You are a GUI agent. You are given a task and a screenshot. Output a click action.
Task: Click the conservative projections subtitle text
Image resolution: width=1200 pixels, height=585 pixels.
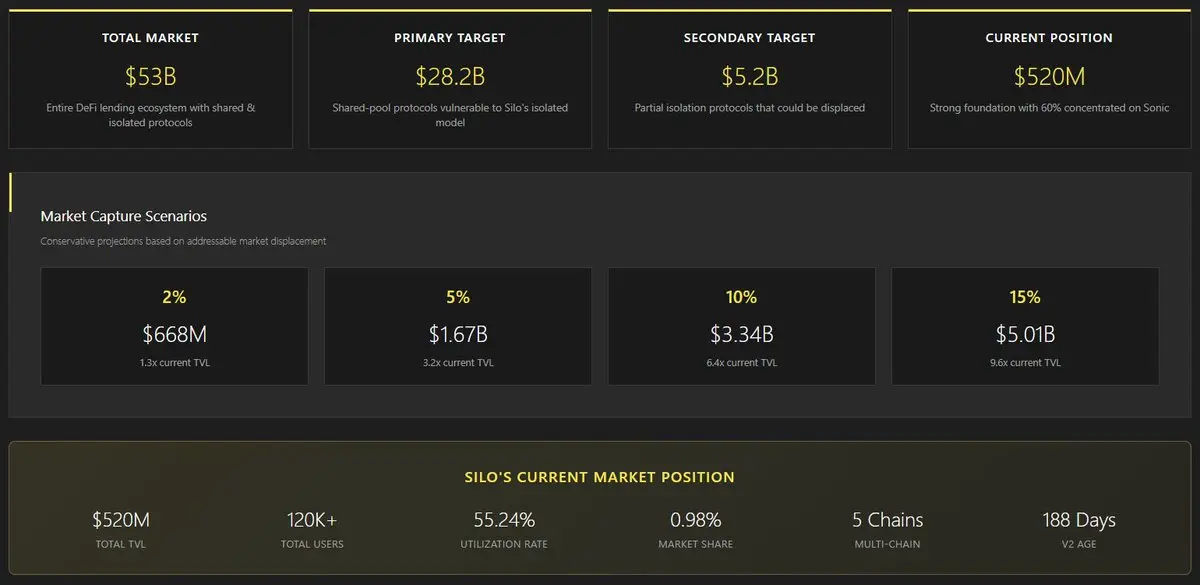[x=183, y=241]
